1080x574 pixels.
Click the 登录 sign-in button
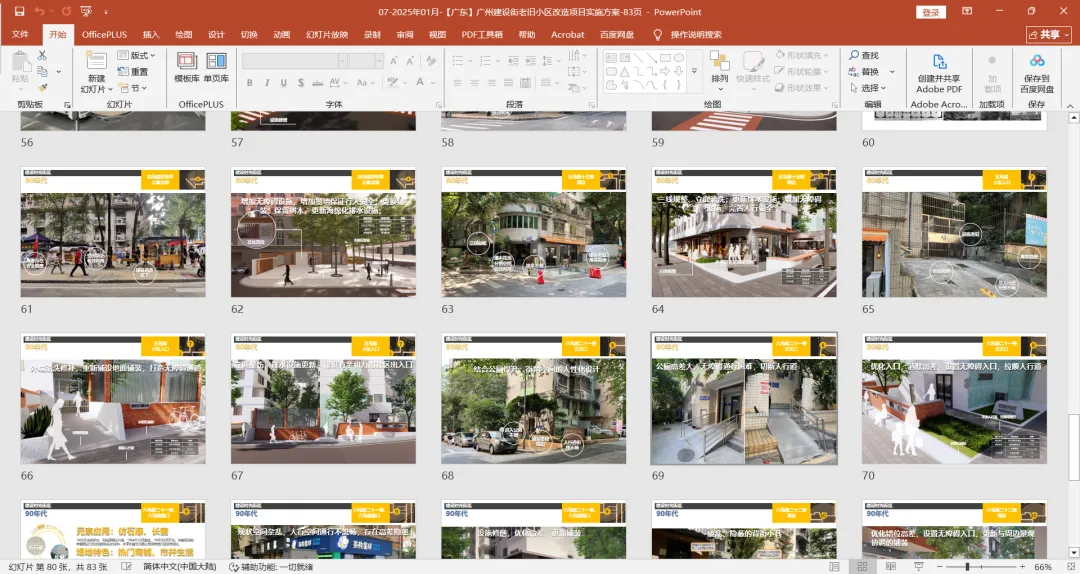coord(931,12)
